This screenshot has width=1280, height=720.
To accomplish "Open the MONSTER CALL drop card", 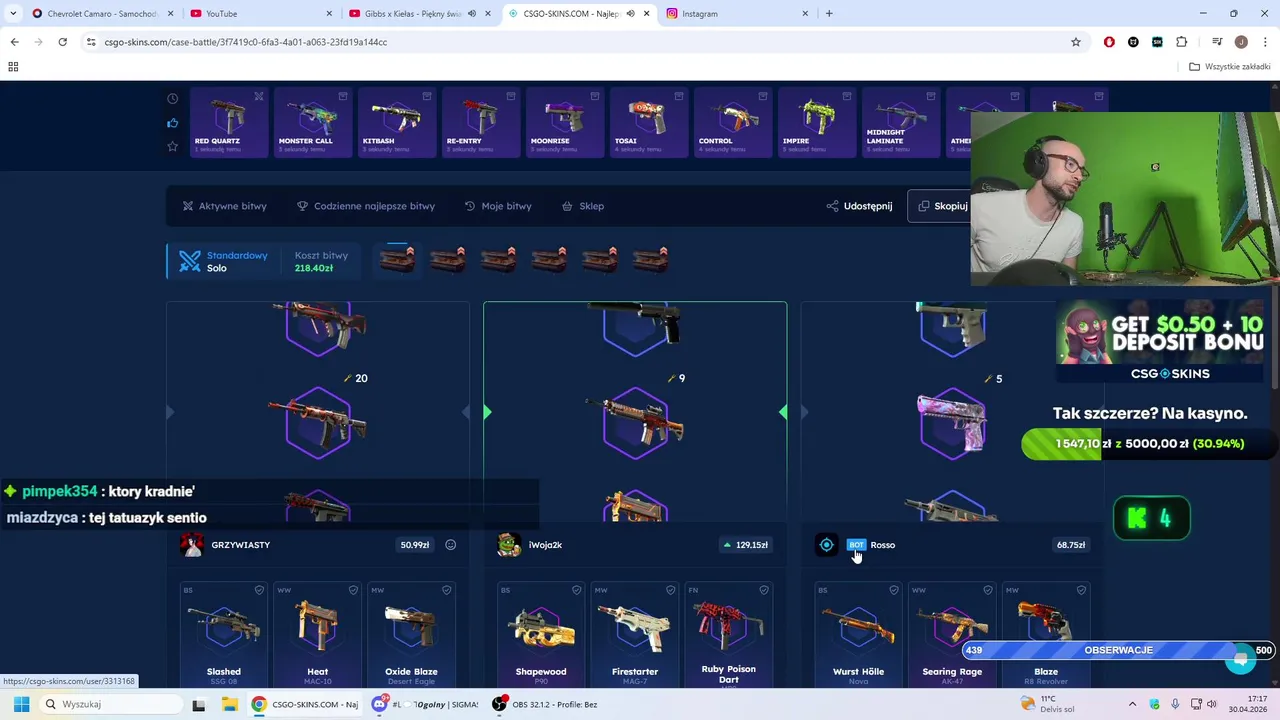I will [312, 122].
